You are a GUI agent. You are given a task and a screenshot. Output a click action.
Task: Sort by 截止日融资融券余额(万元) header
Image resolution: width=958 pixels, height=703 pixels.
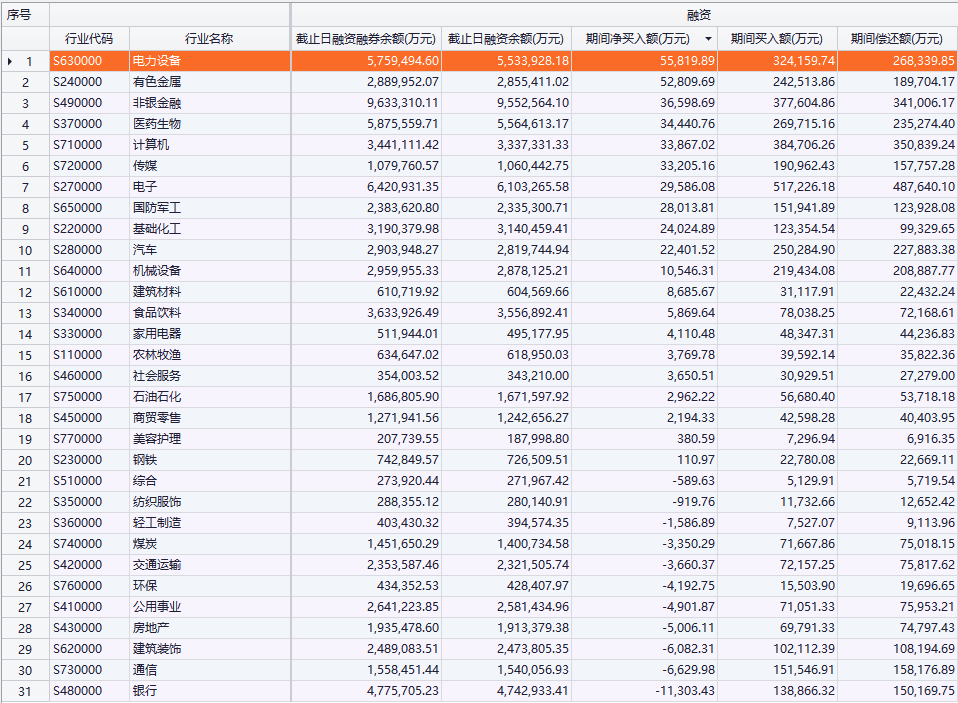pyautogui.click(x=365, y=39)
